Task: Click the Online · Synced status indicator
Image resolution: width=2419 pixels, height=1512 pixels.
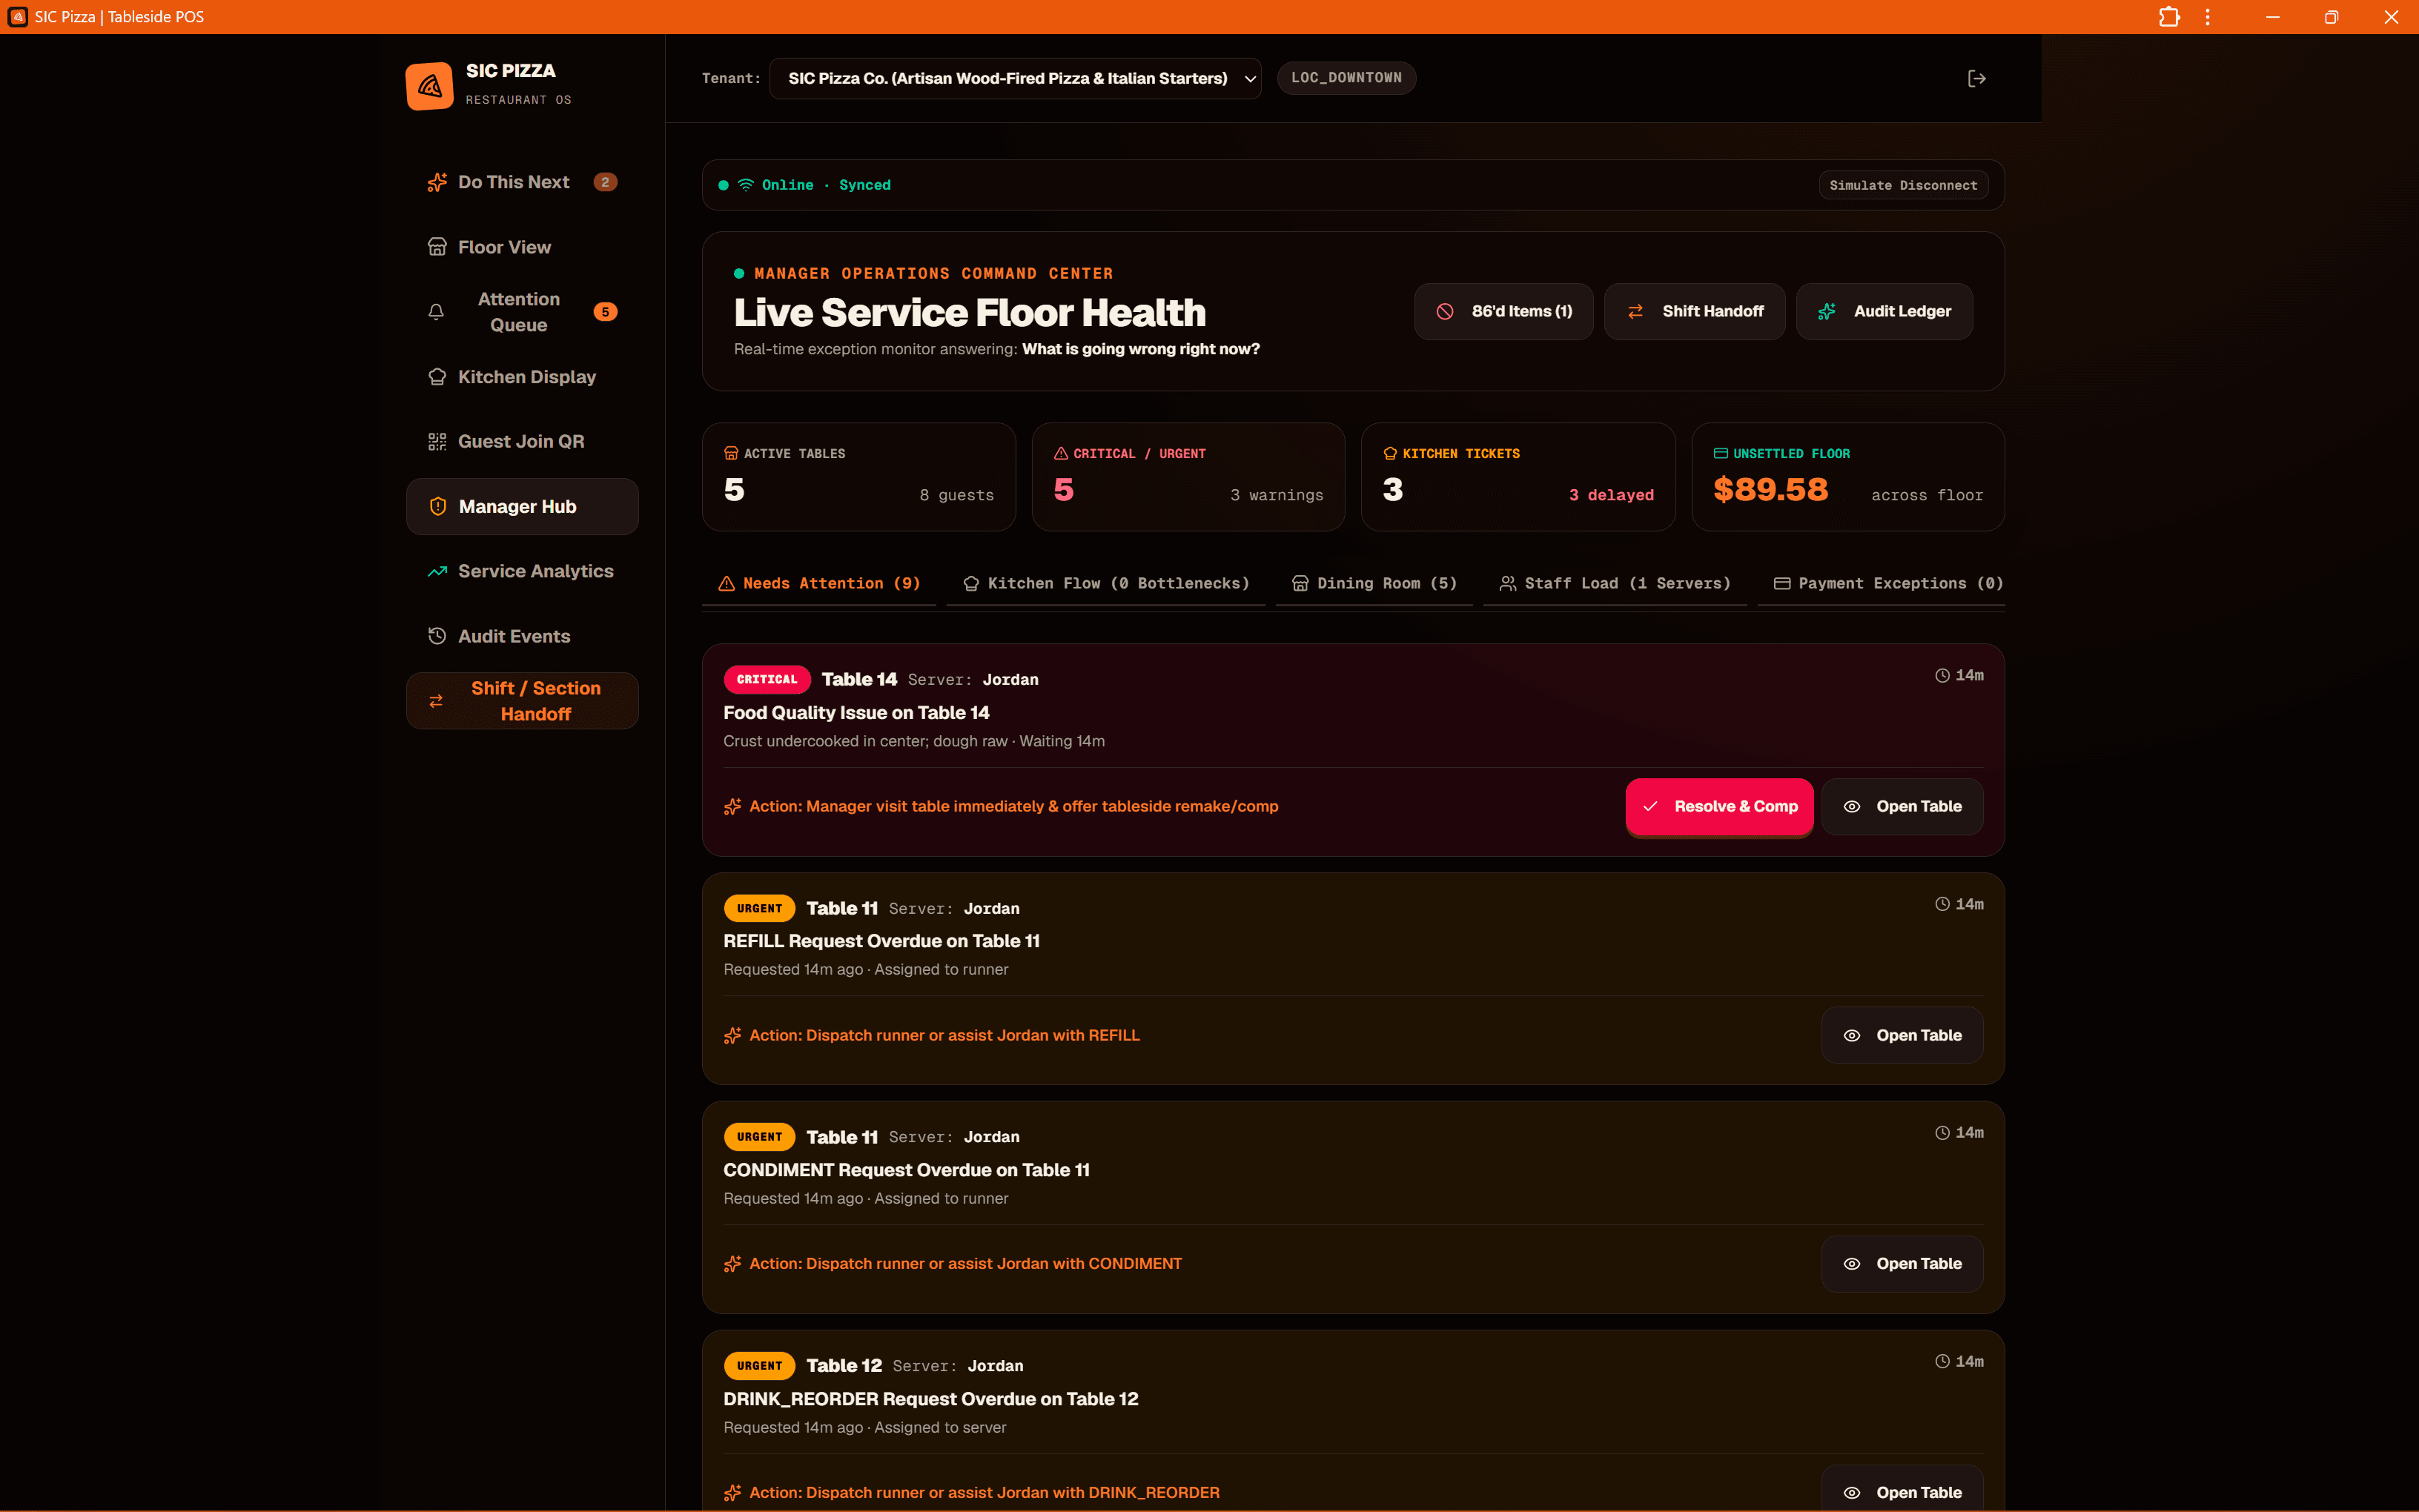Action: (805, 185)
